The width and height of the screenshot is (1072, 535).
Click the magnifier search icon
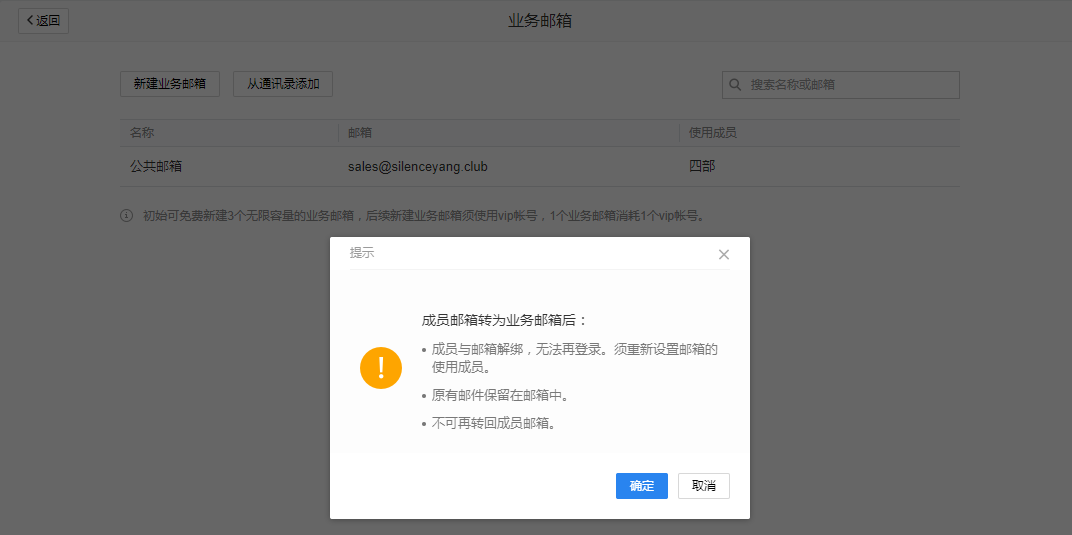[x=736, y=85]
